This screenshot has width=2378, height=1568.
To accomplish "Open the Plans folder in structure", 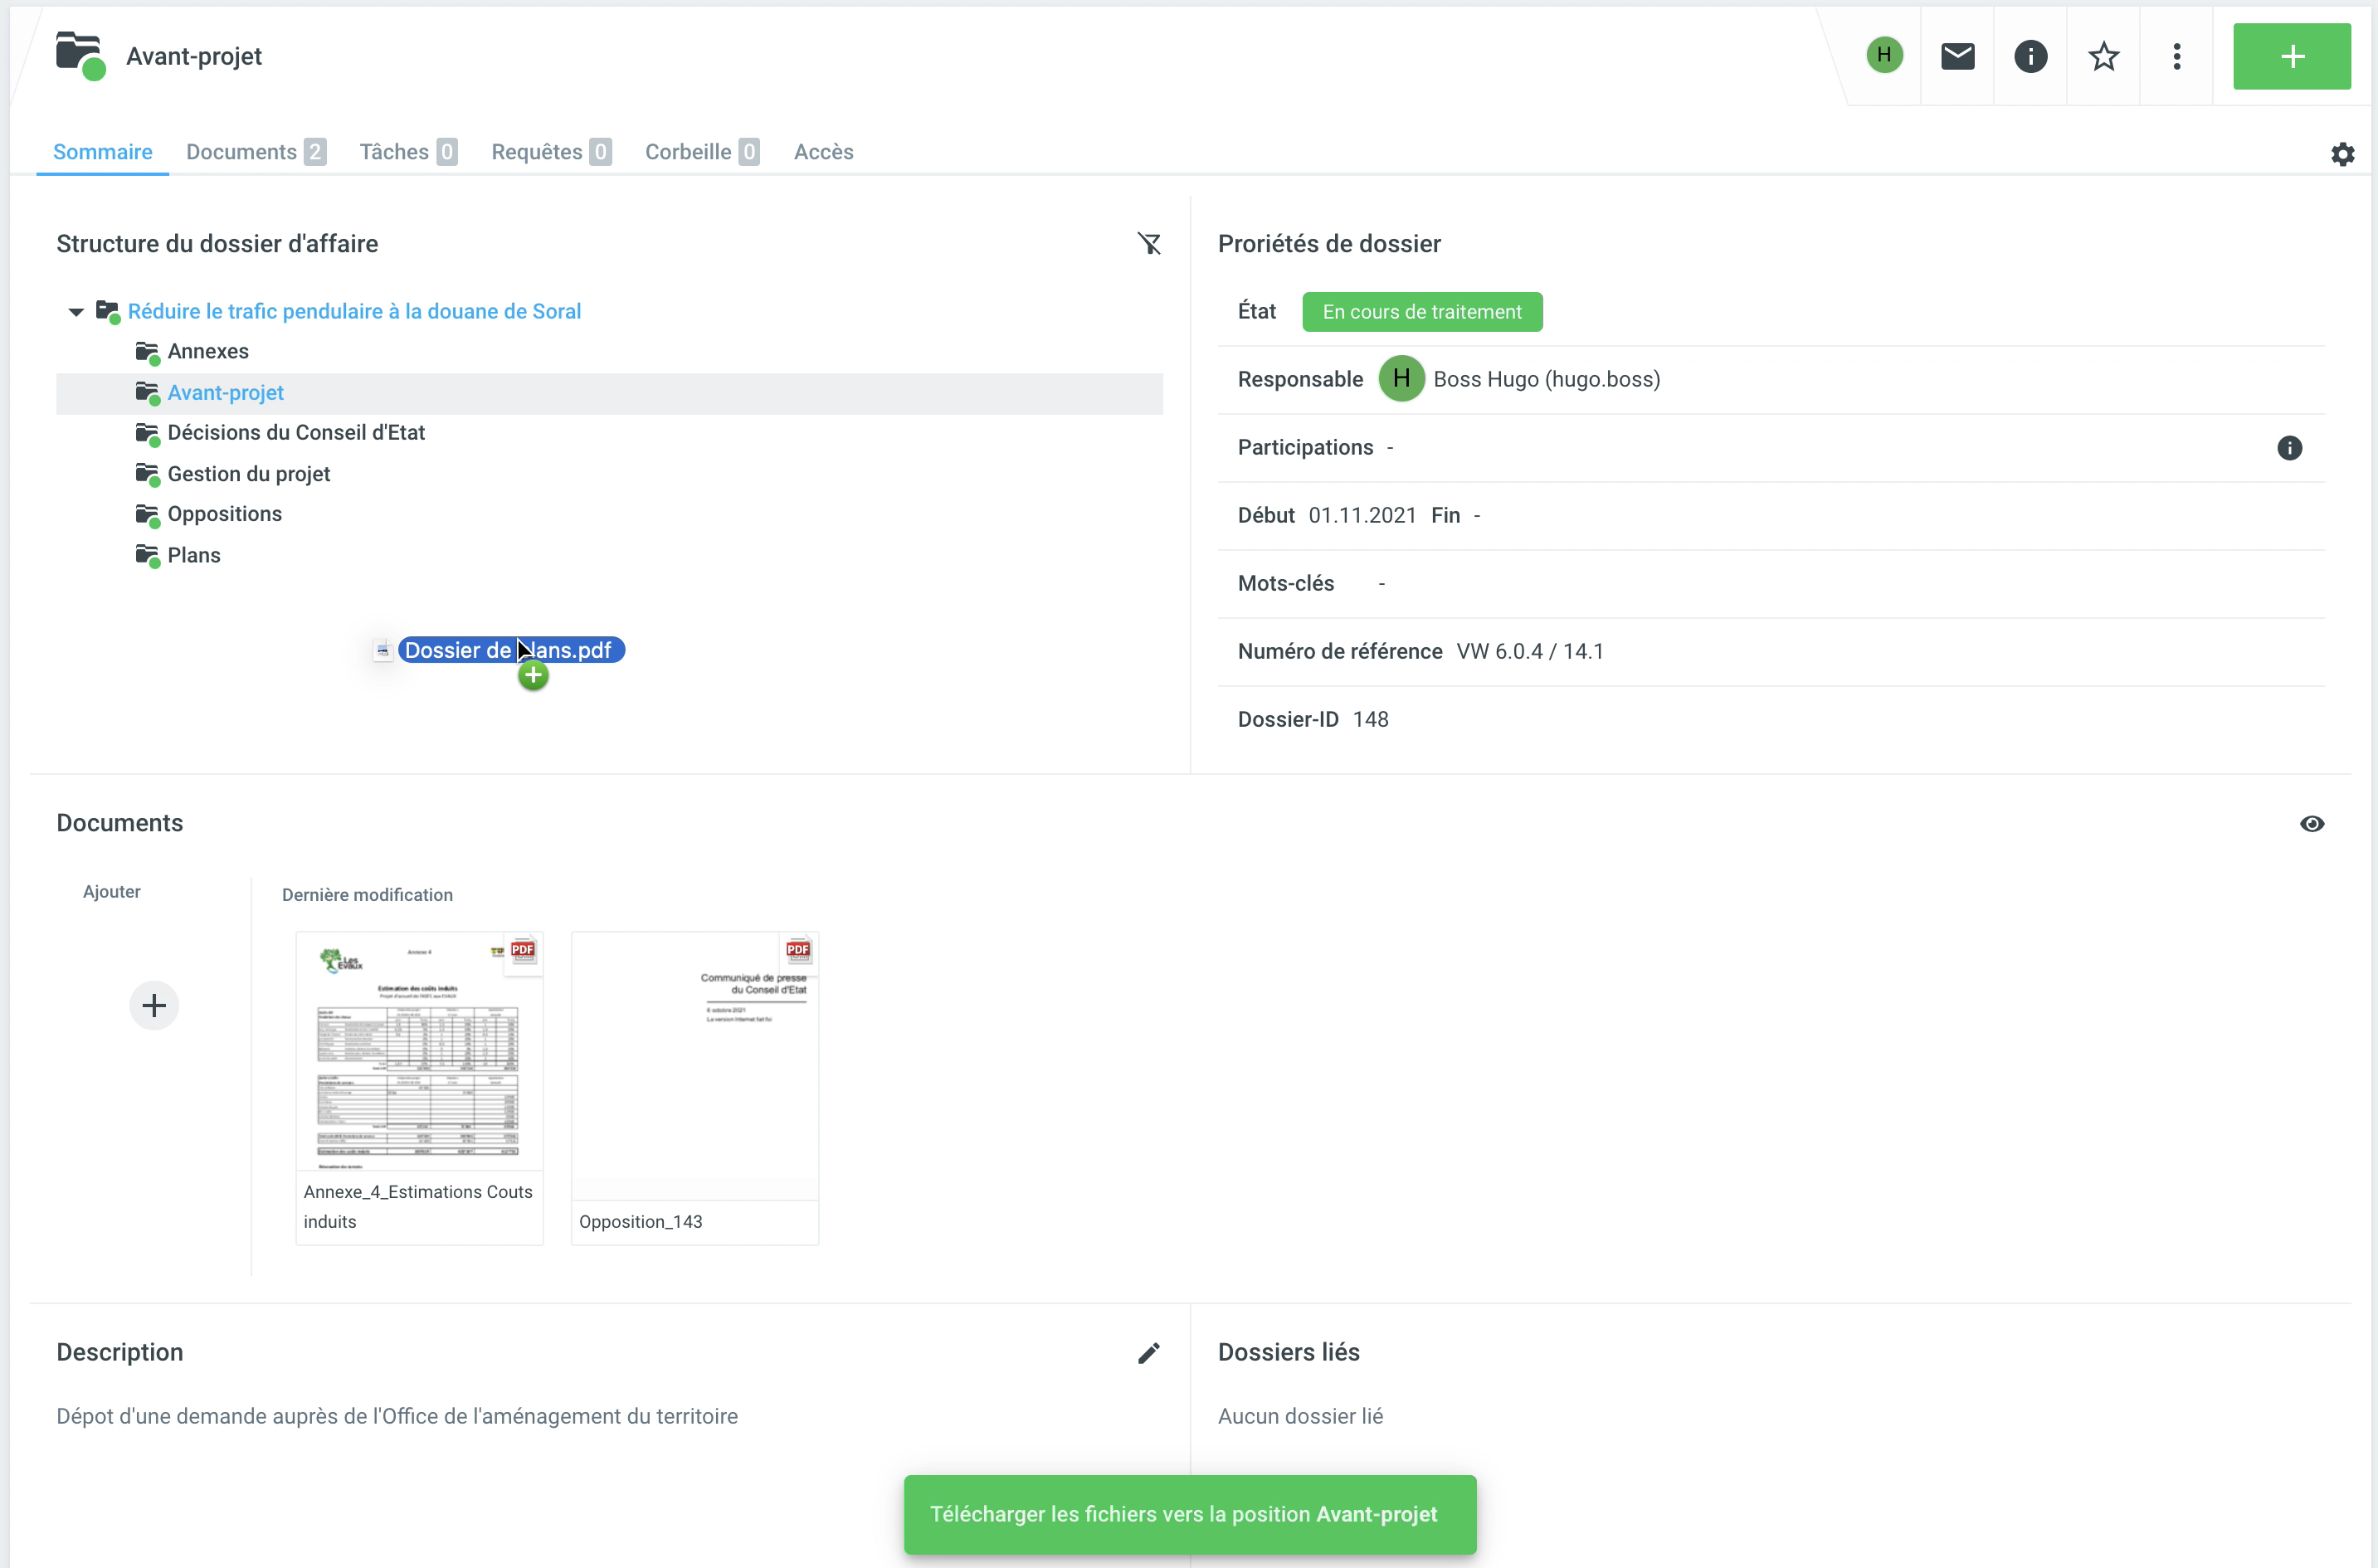I will (193, 555).
